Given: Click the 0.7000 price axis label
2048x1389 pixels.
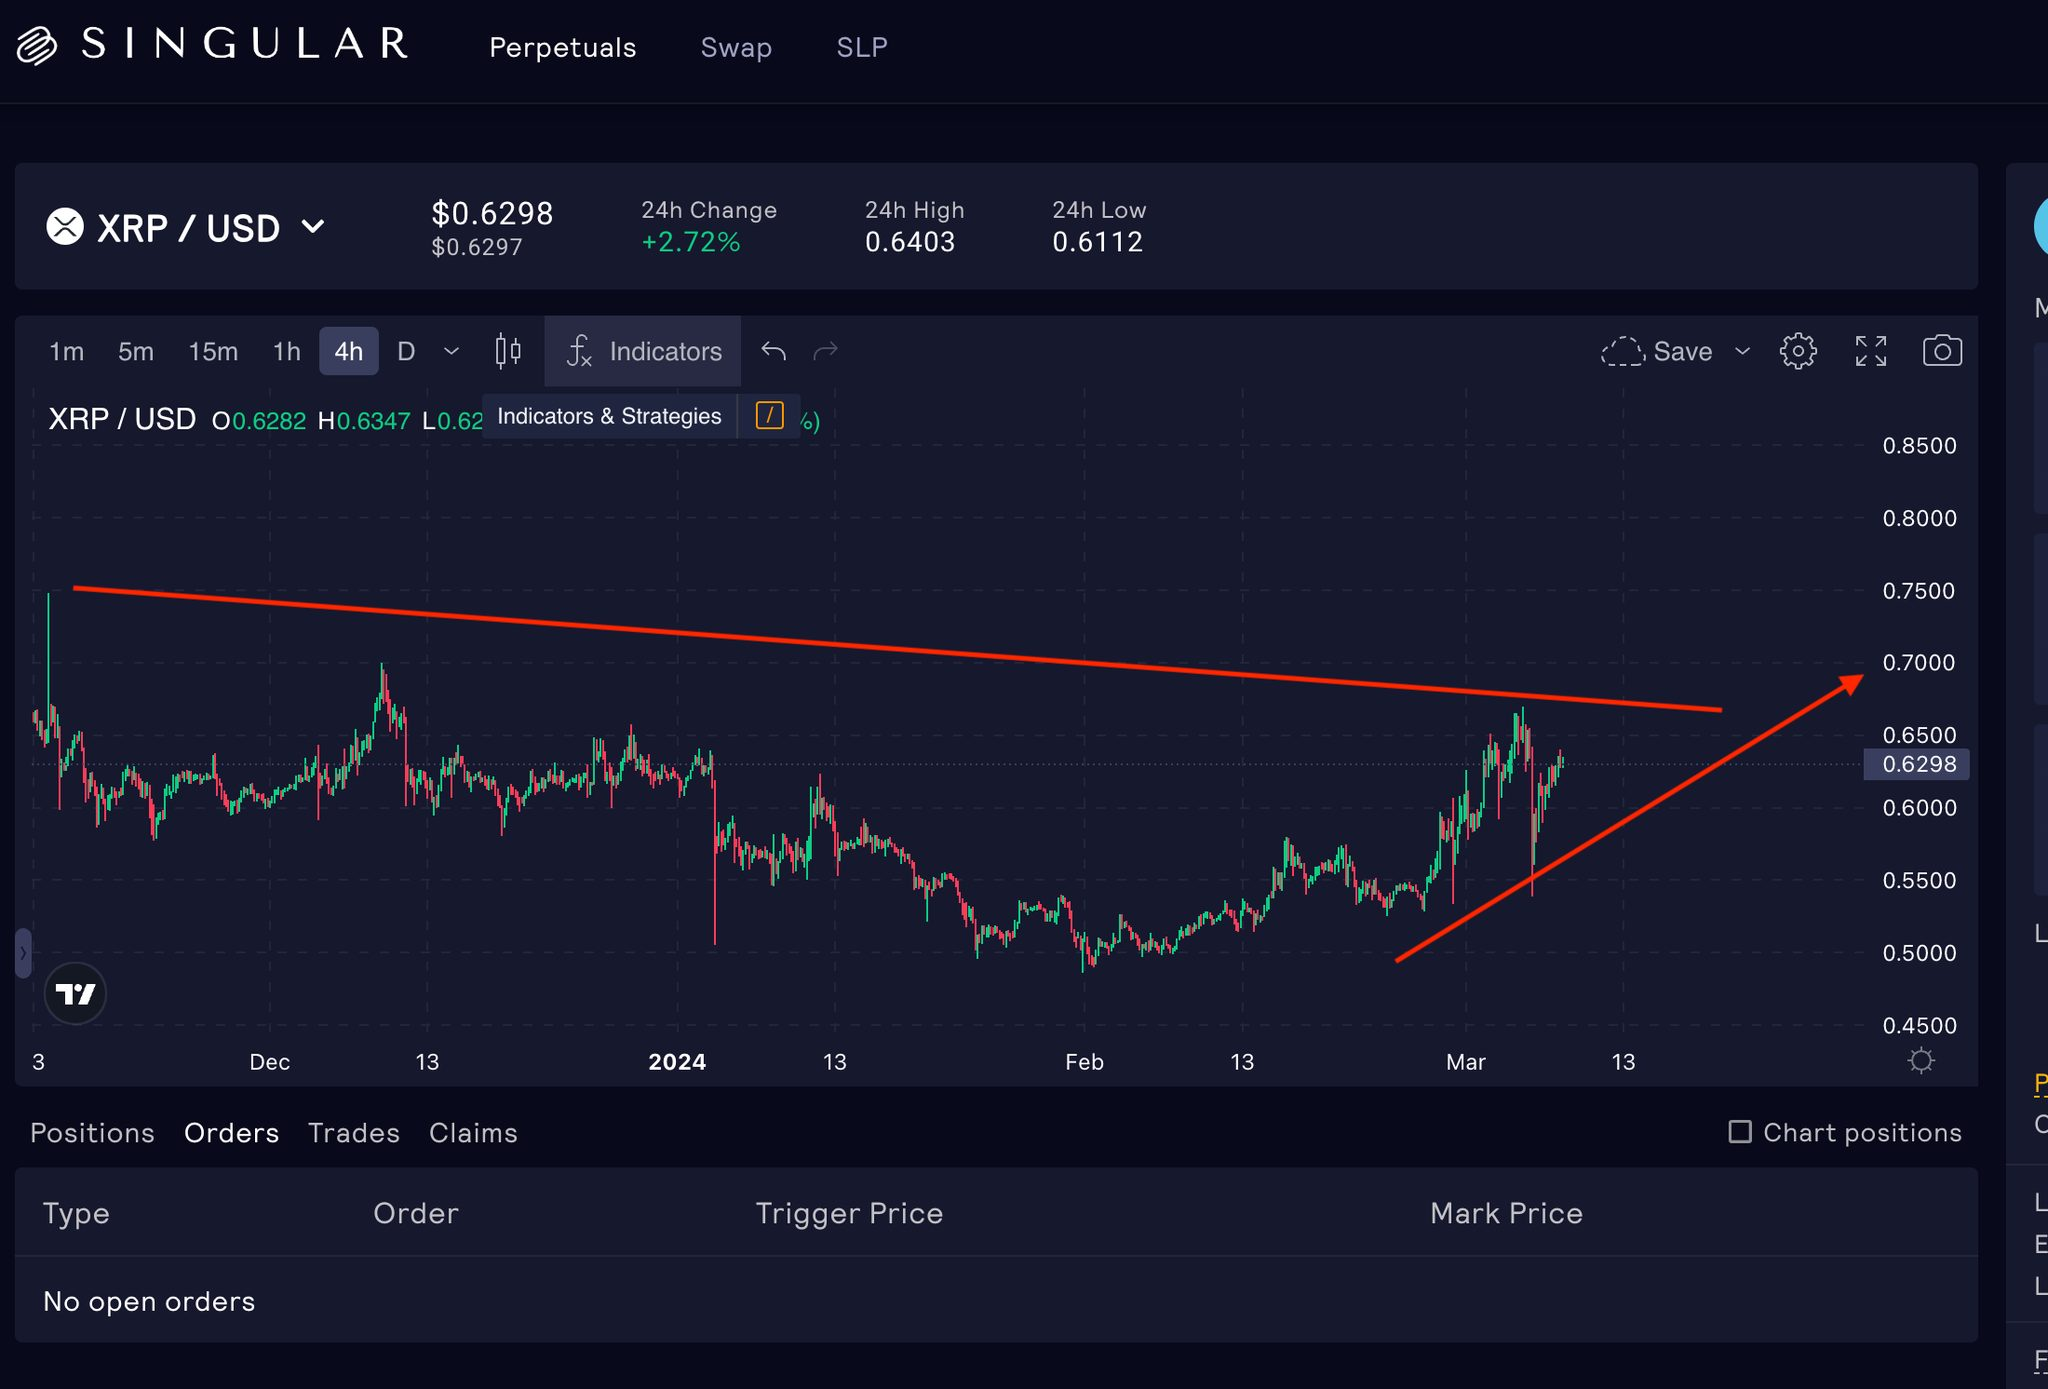Looking at the screenshot, I should tap(1918, 663).
